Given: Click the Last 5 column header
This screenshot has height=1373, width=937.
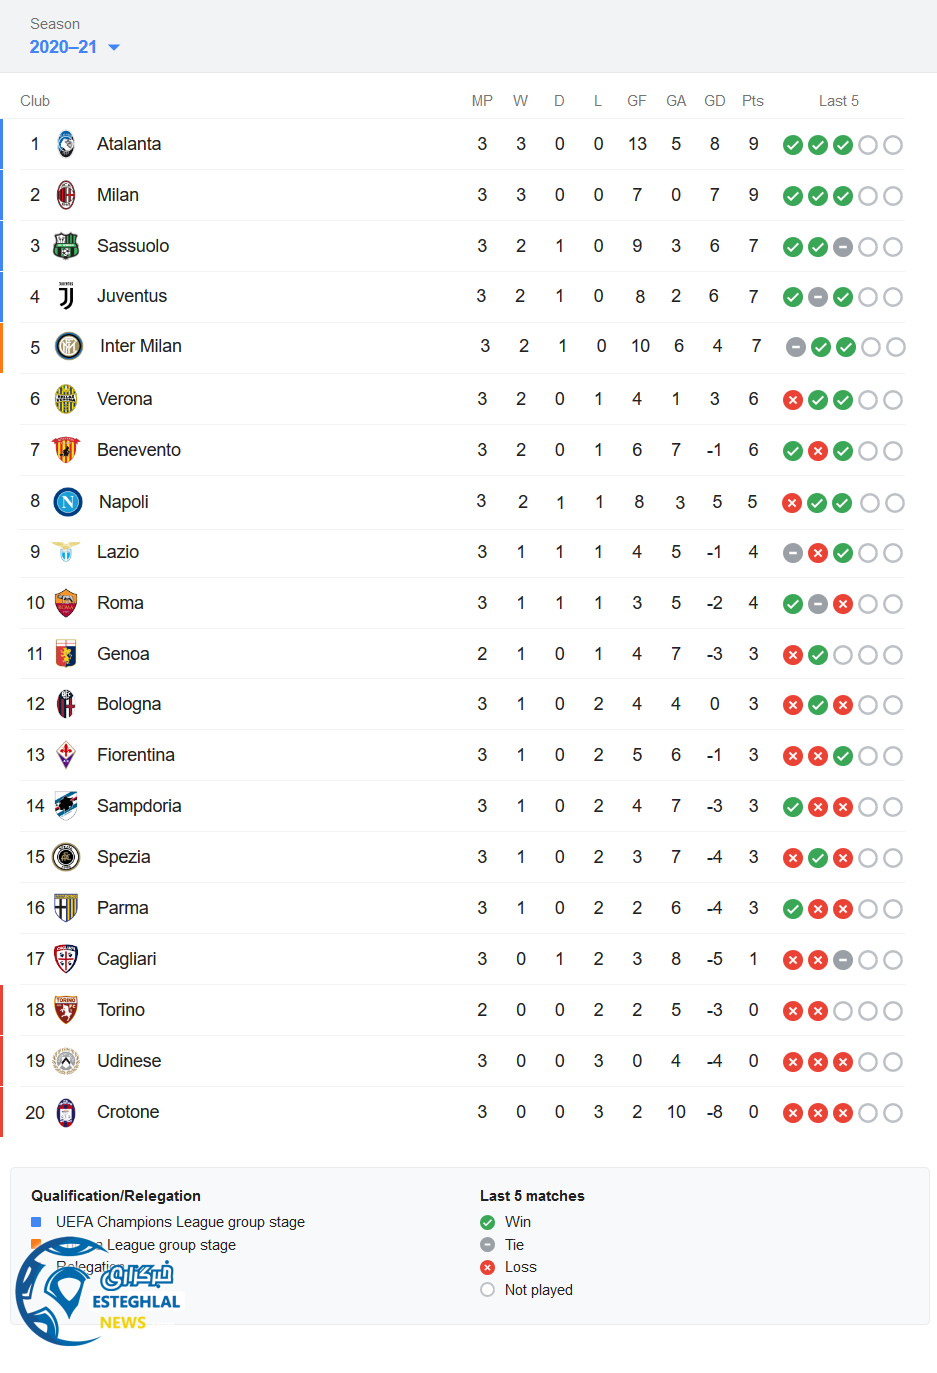Looking at the screenshot, I should coord(838,101).
